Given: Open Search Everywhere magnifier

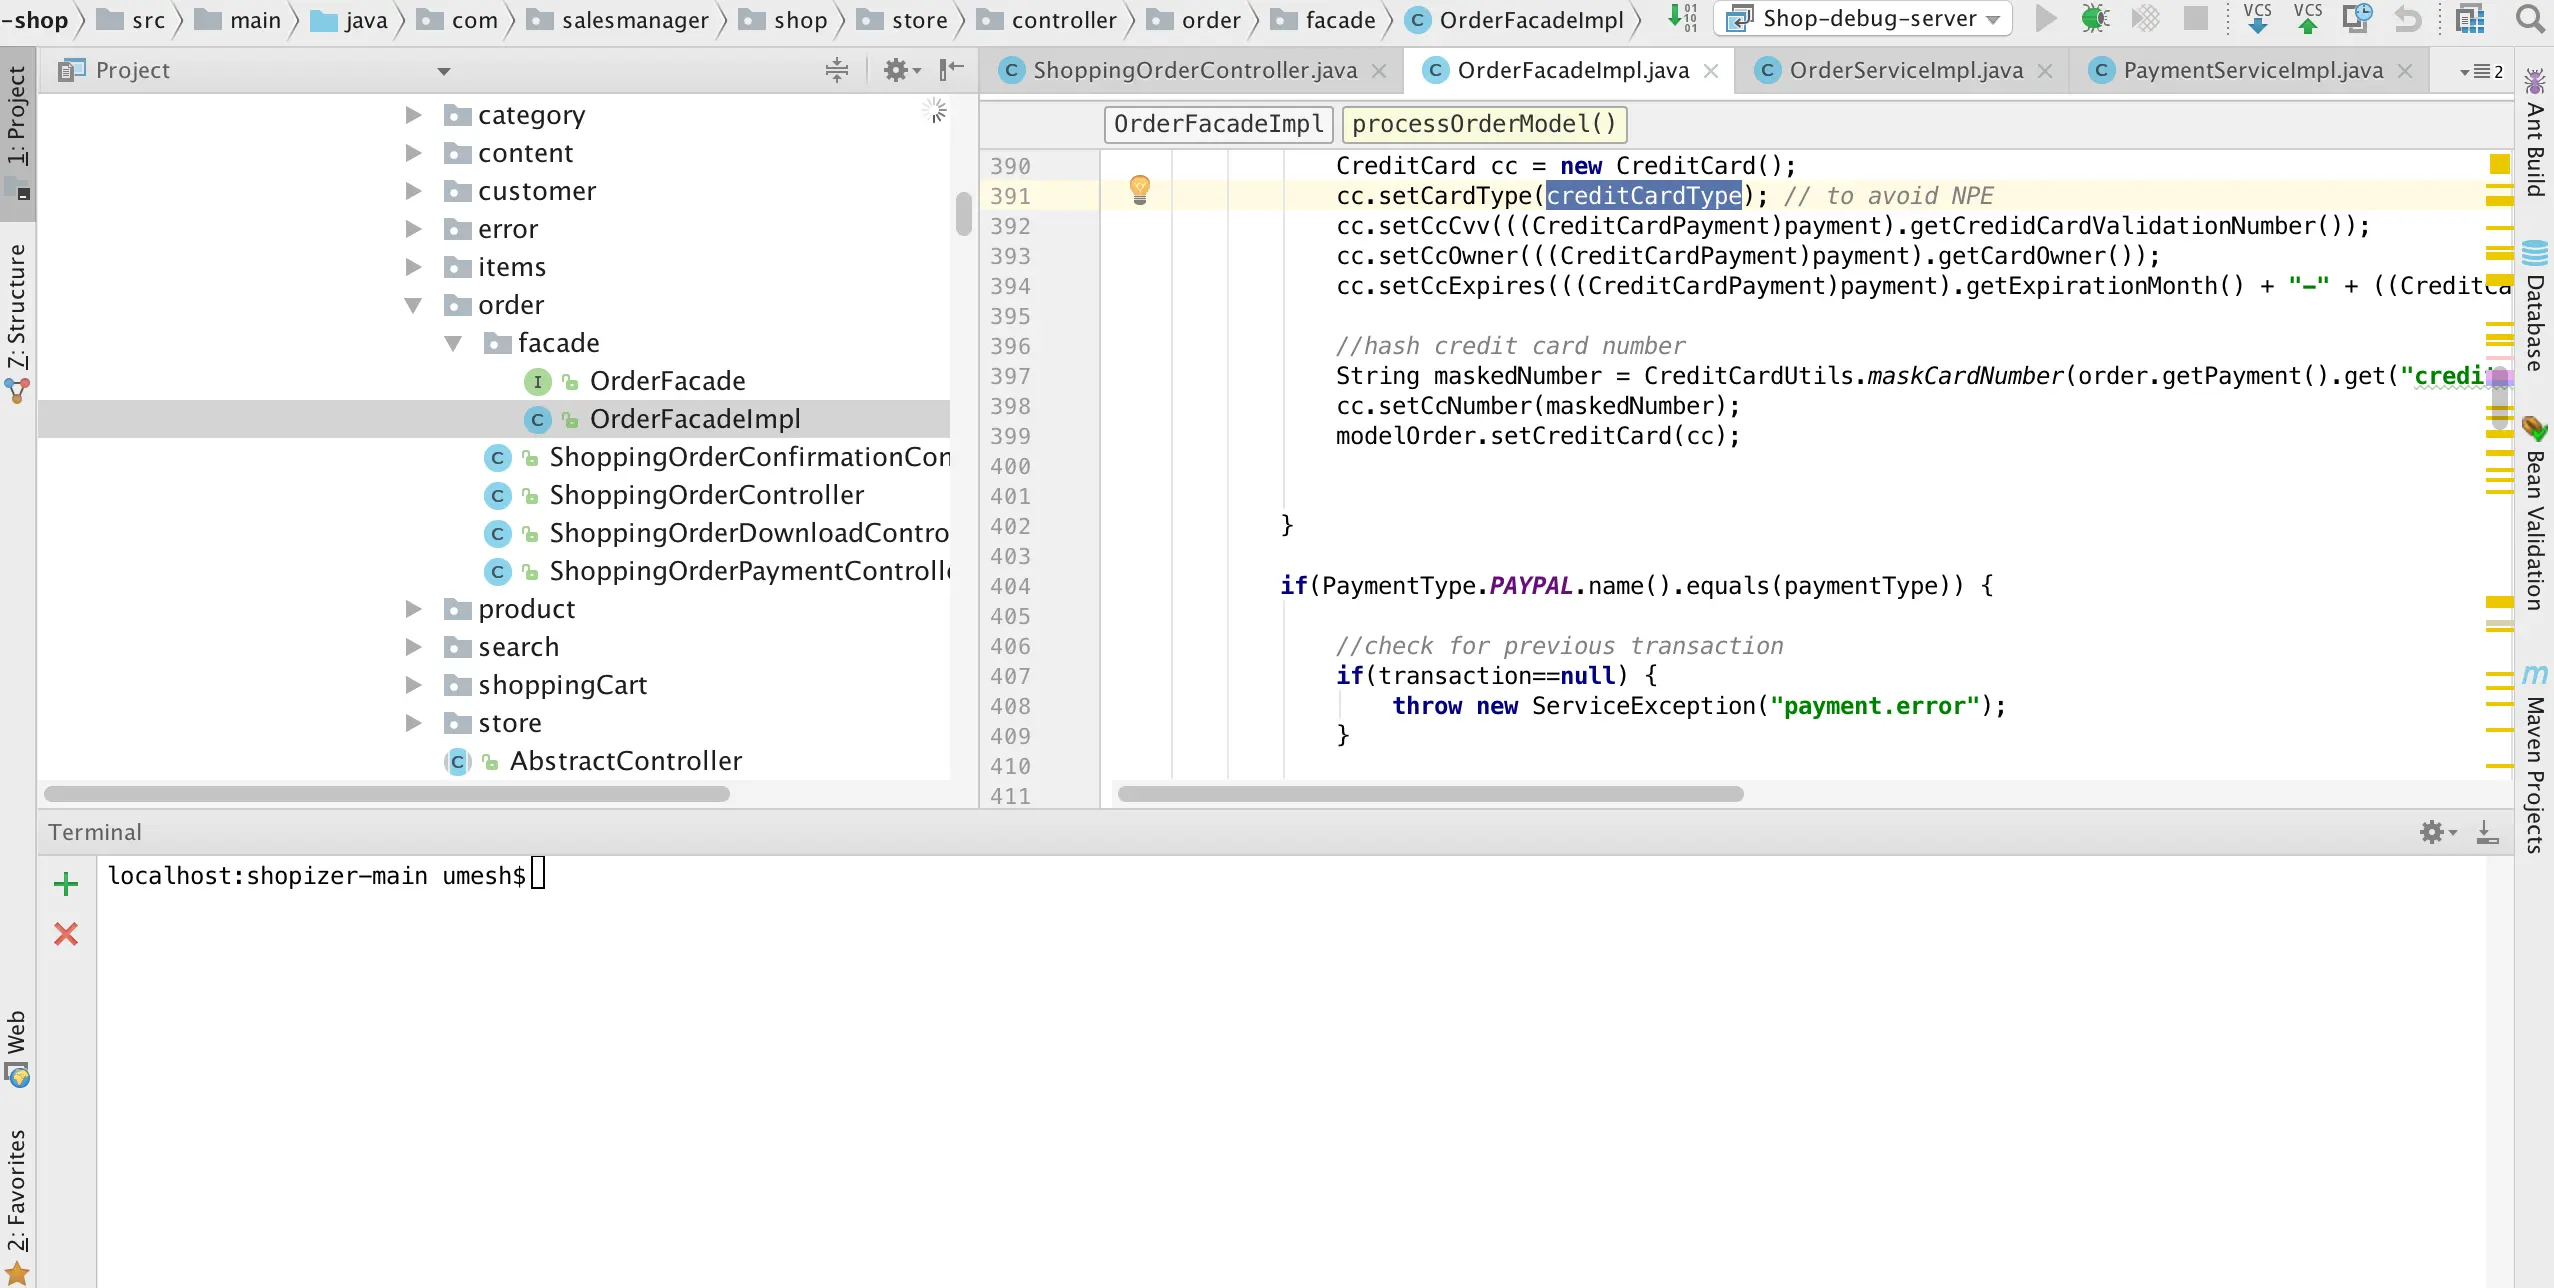Looking at the screenshot, I should point(2530,19).
